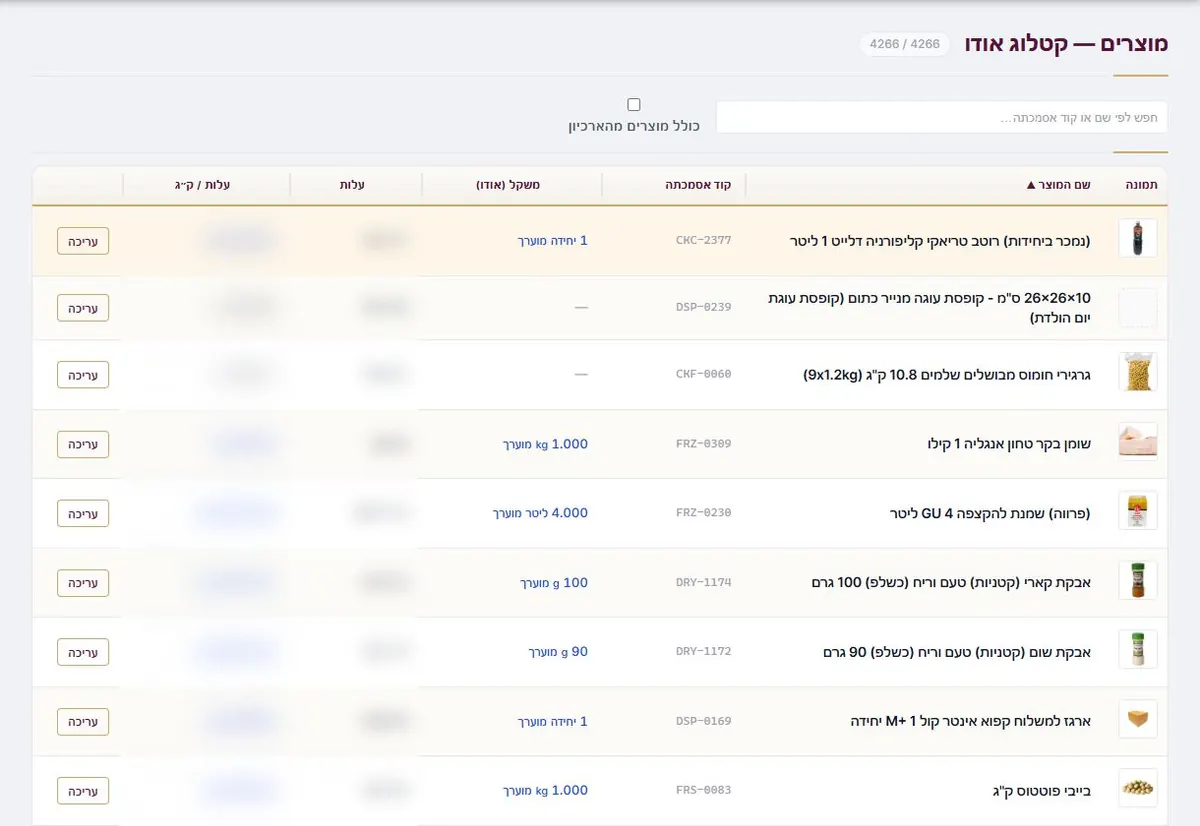View baby potatoes image in FRS-0083 row
Screen dimensions: 1200x826
tap(1138, 788)
